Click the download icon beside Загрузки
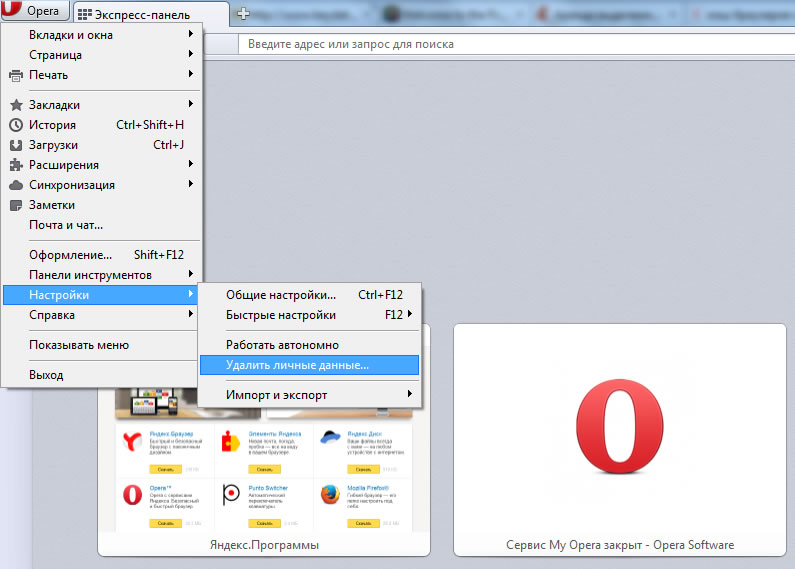The width and height of the screenshot is (795, 569). click(x=16, y=145)
